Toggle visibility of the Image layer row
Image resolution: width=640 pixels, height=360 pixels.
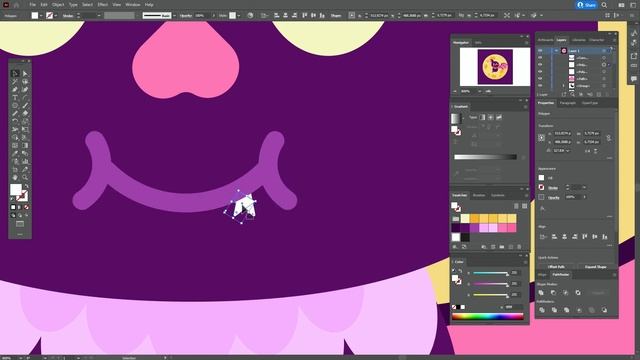(540, 86)
